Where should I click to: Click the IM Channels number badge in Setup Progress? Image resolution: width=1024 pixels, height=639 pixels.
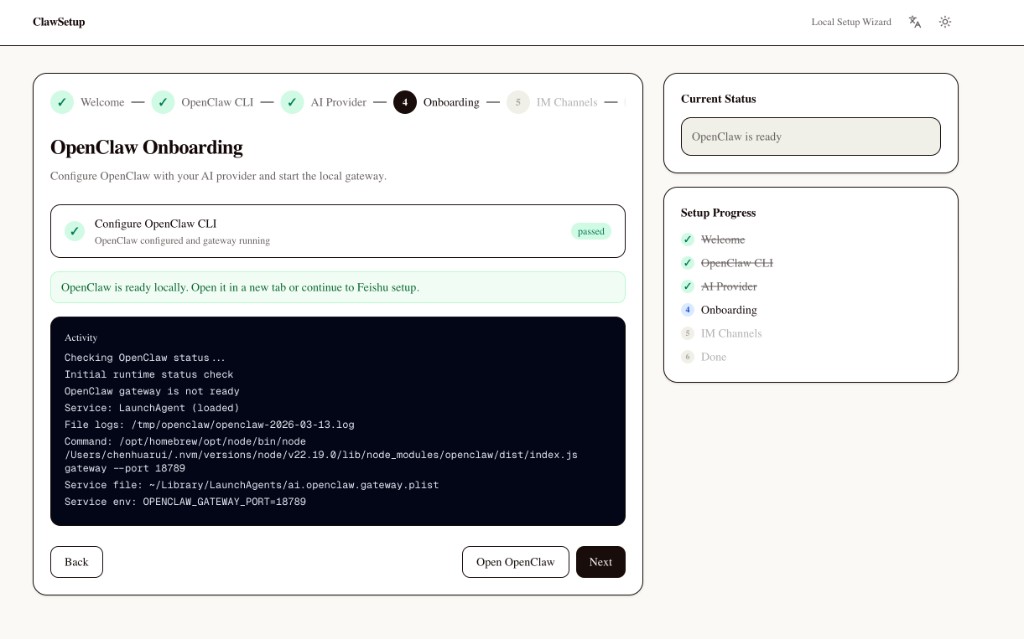coord(687,333)
